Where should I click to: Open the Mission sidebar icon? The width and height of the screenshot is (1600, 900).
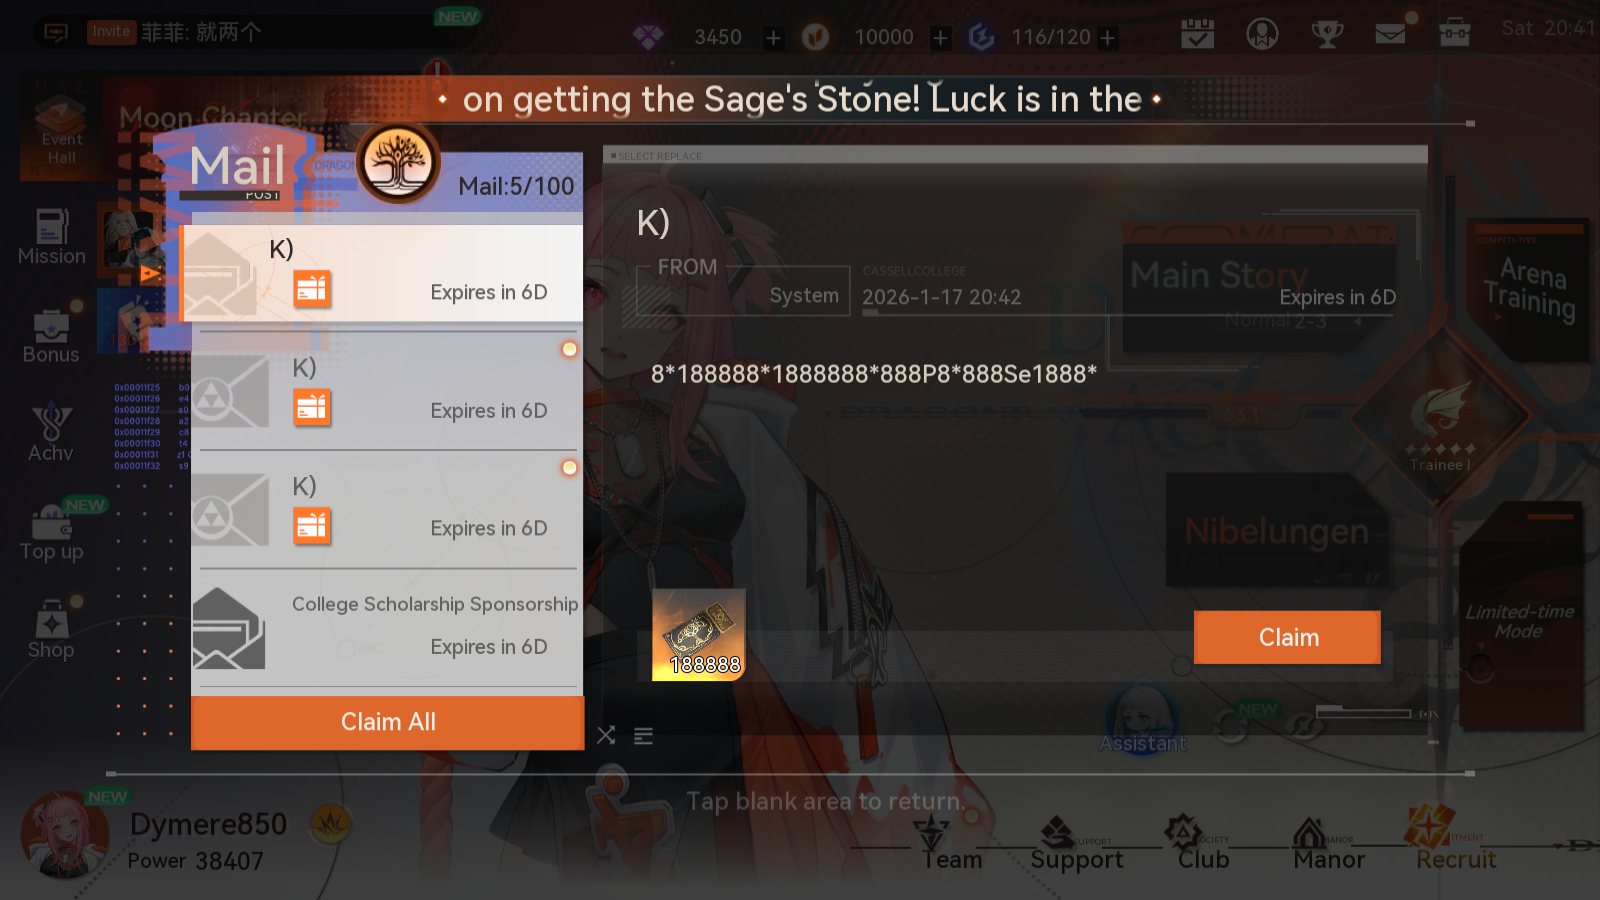pos(52,237)
